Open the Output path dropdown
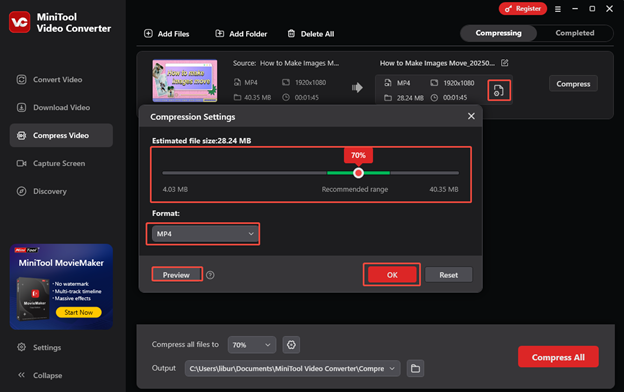 tap(292, 369)
